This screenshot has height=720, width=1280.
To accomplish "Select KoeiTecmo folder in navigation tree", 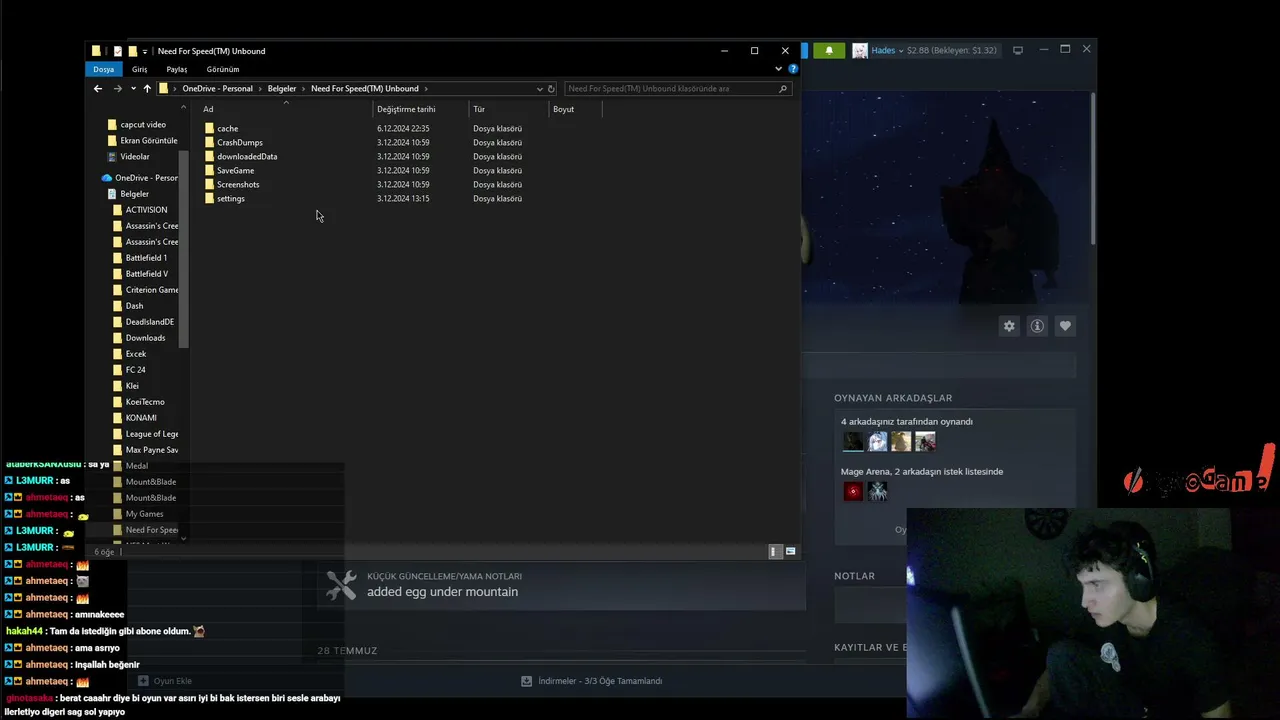I will 145,402.
